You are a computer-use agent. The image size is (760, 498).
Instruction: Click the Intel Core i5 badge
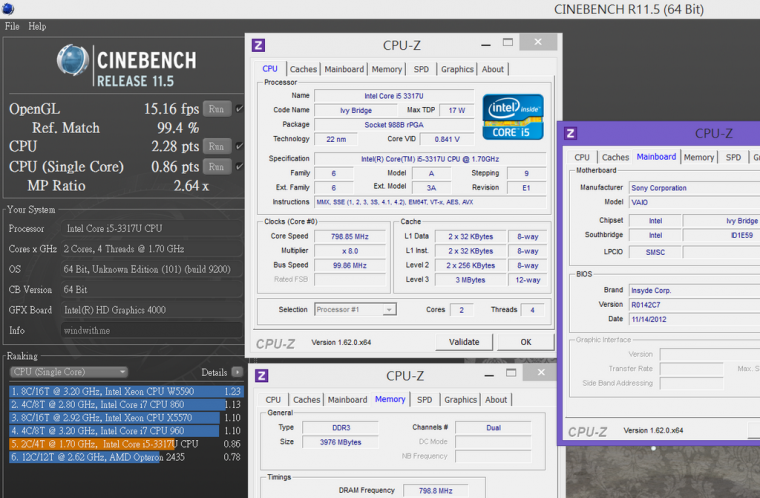(512, 116)
